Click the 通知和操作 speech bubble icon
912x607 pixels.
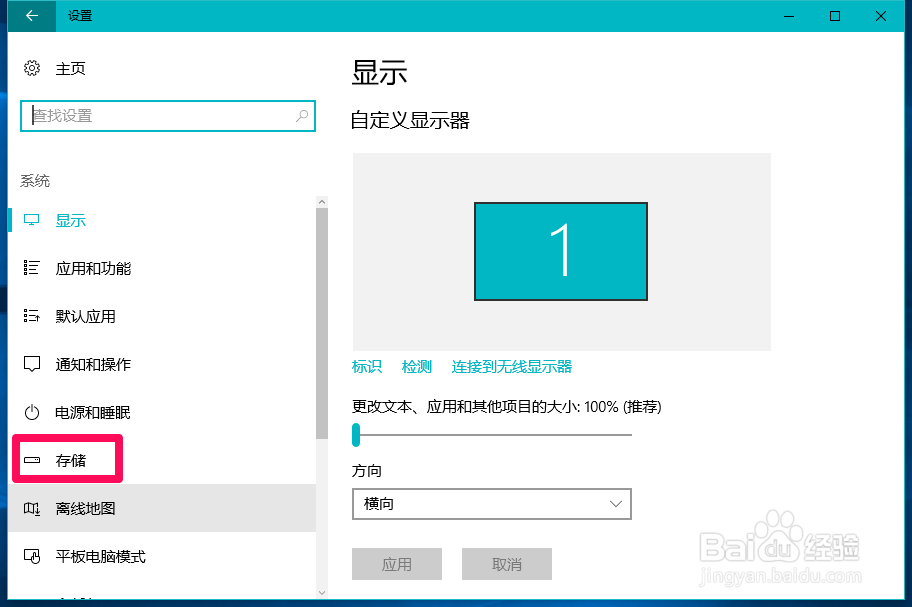pyautogui.click(x=31, y=364)
